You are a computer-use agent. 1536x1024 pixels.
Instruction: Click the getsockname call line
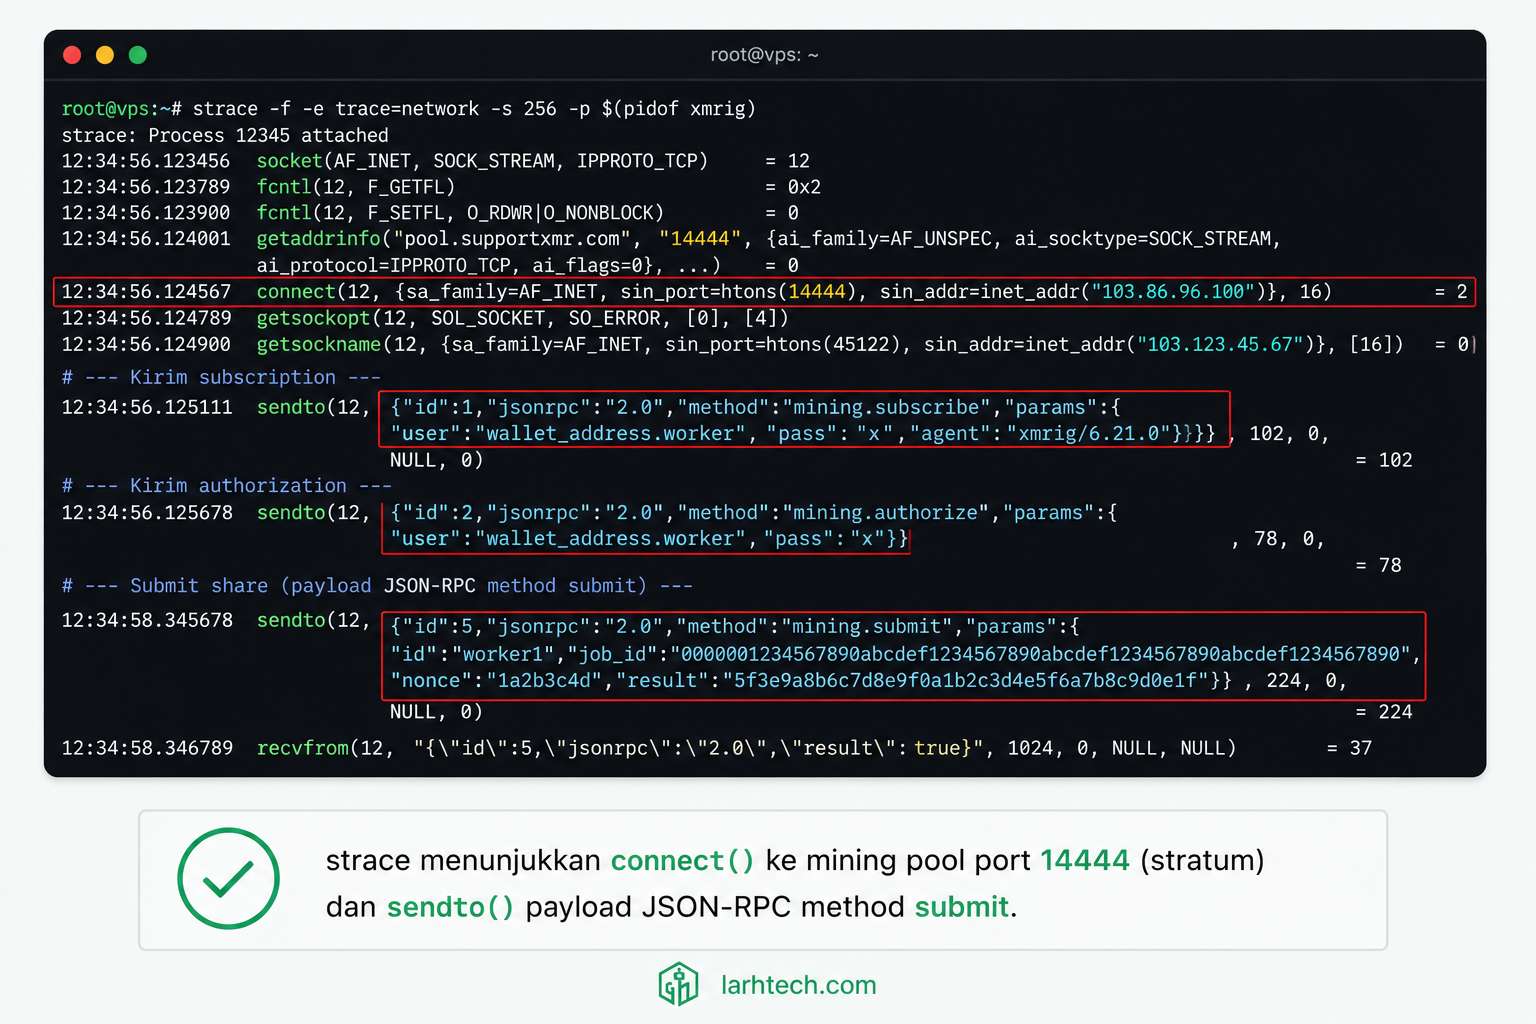point(765,344)
